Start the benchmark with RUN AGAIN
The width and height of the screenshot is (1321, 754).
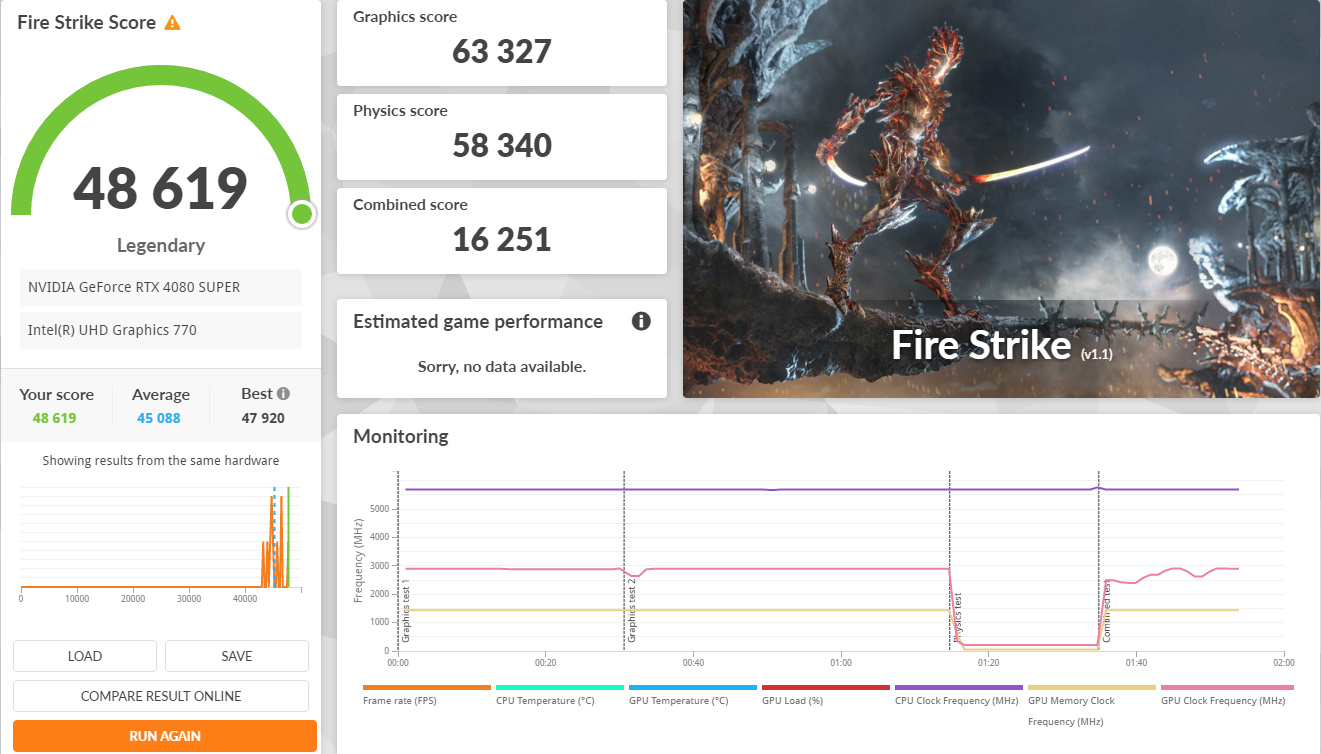point(165,736)
